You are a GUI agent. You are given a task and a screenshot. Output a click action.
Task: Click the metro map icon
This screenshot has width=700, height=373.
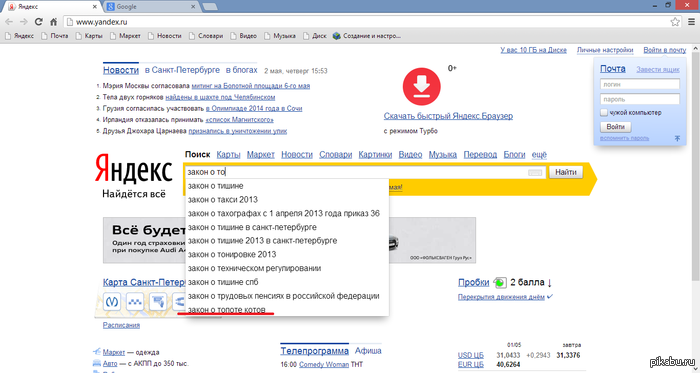pos(112,302)
